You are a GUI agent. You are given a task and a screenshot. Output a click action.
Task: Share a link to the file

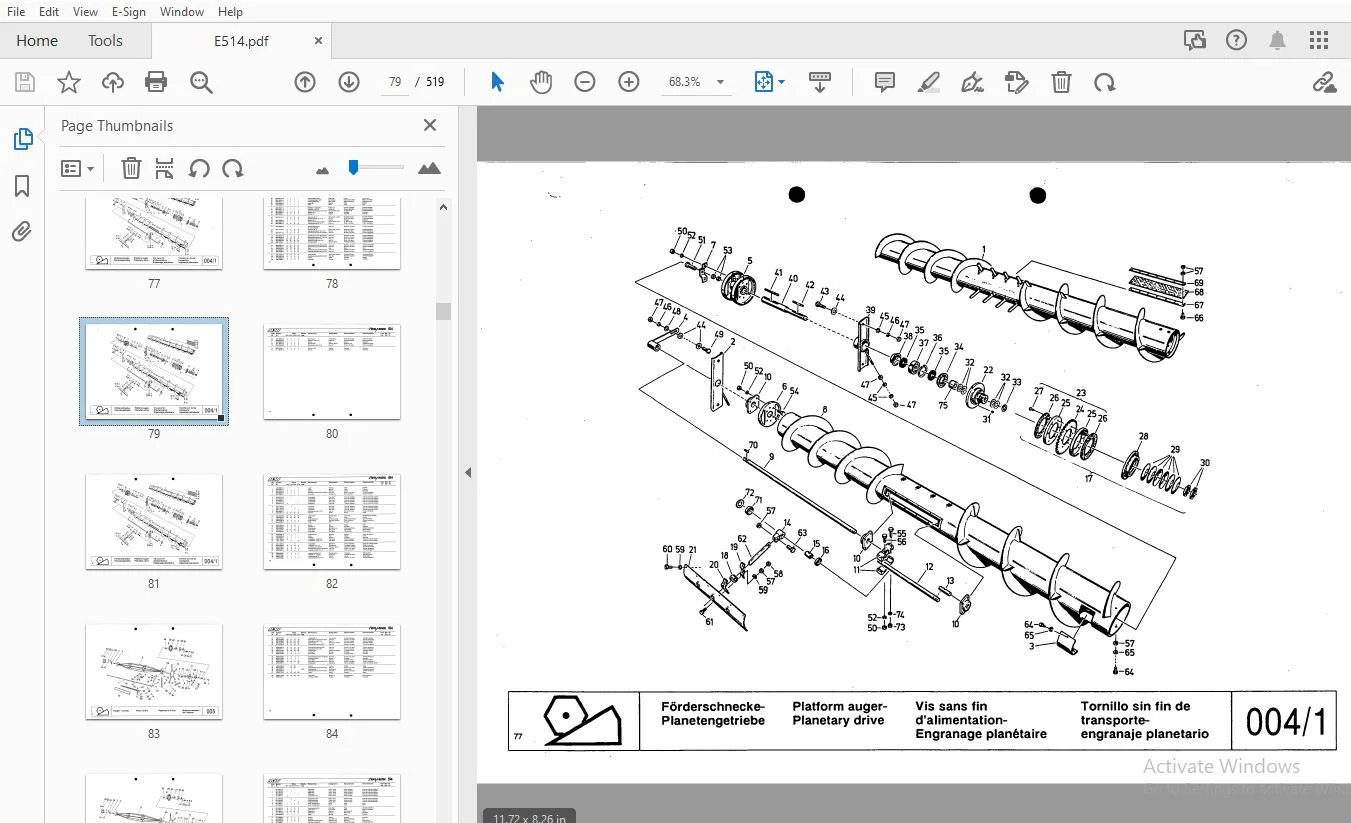tap(1325, 82)
